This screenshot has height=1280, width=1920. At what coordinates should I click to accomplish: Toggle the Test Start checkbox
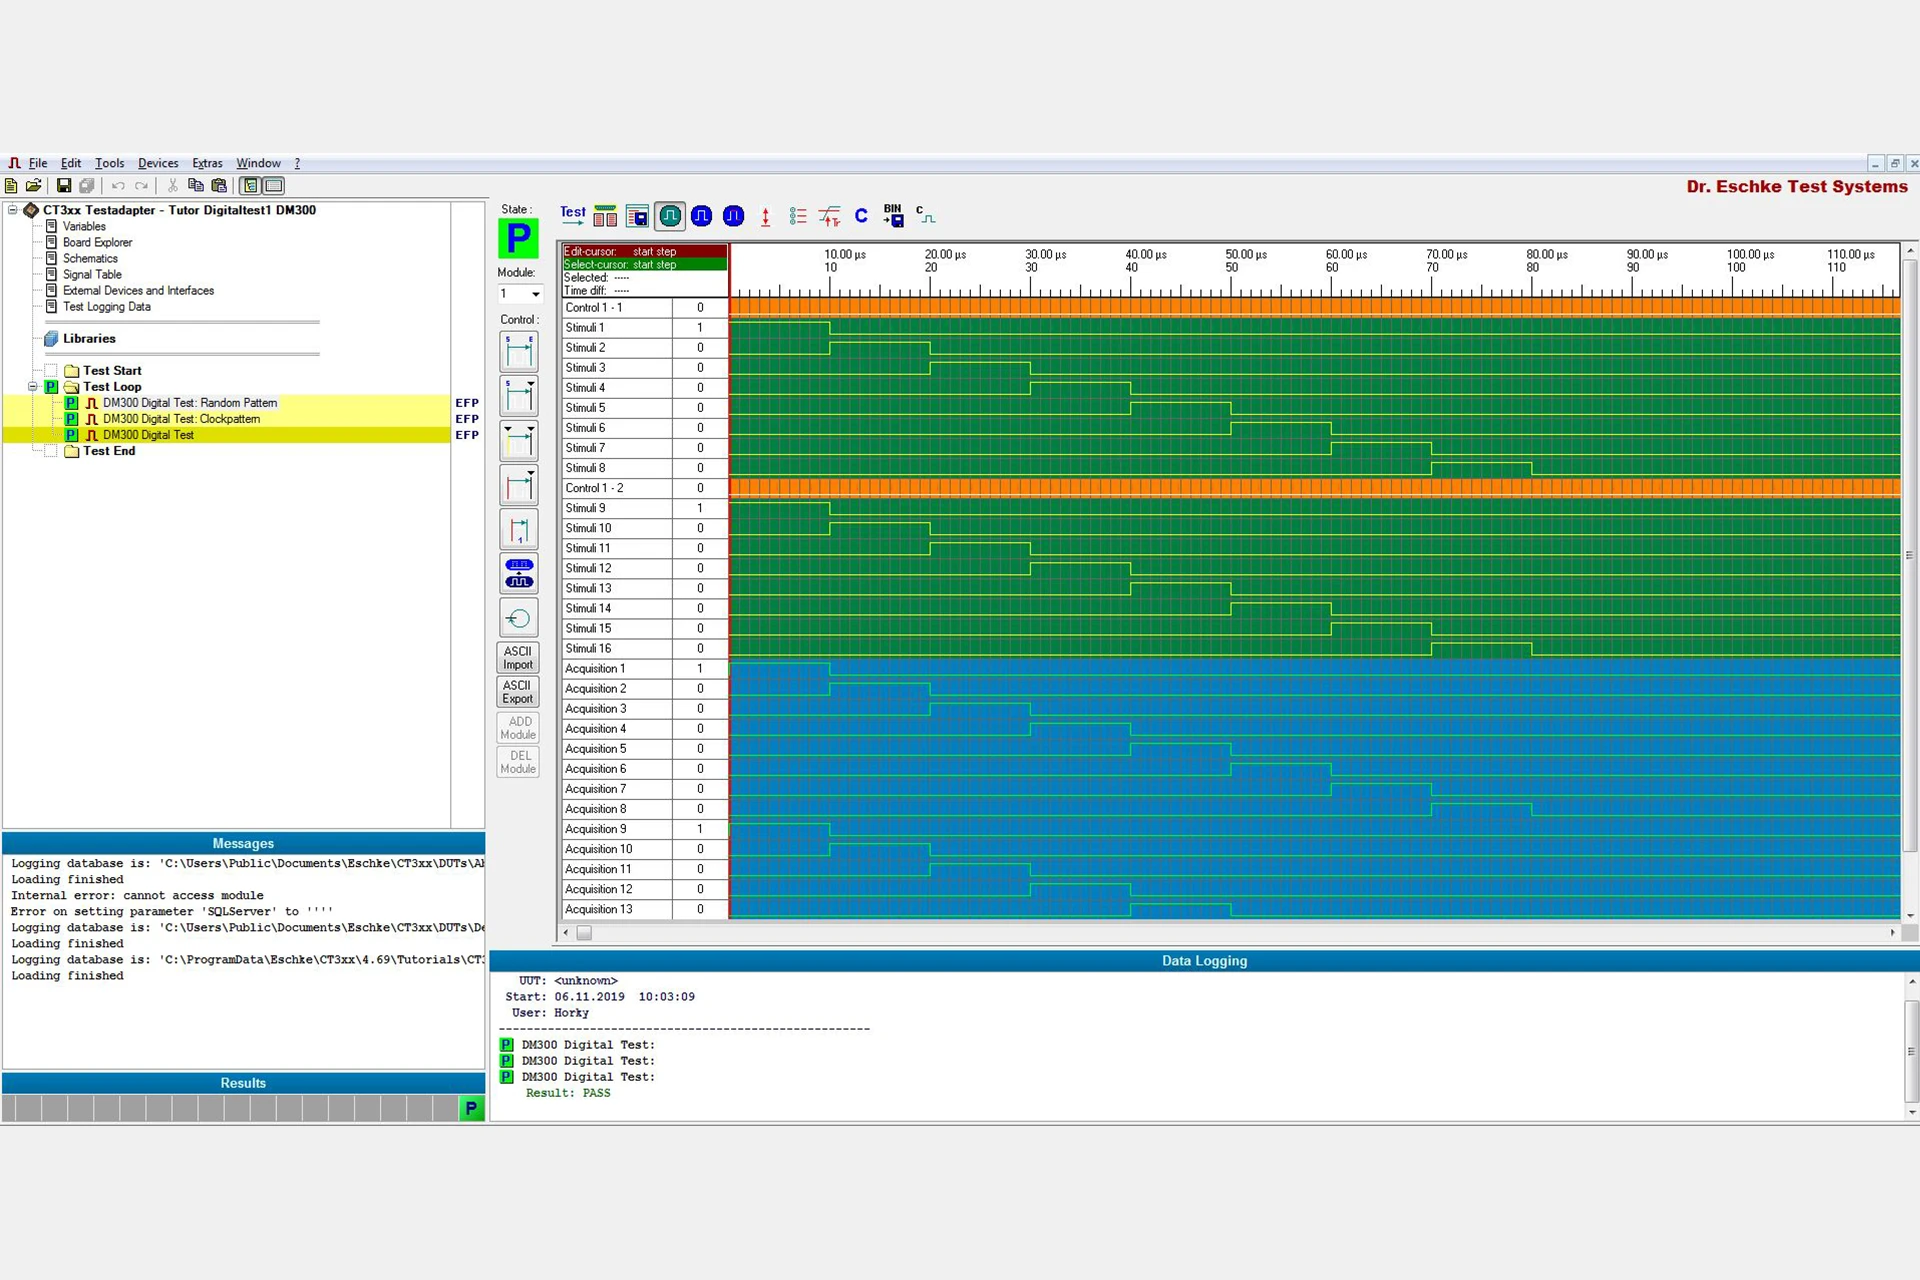[51, 371]
